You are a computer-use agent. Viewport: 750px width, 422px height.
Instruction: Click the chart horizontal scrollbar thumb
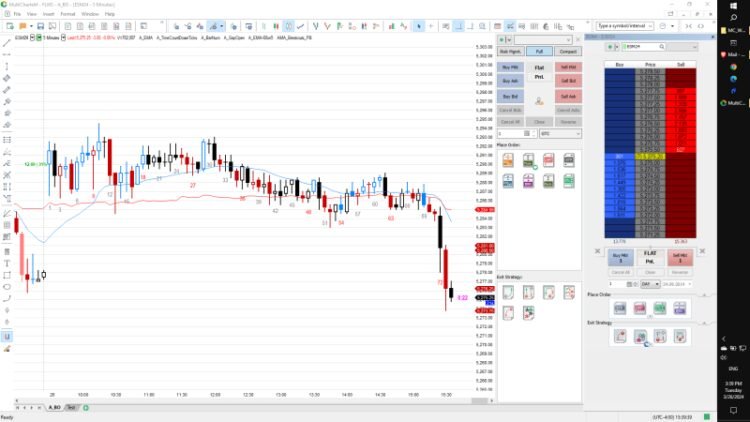(479, 401)
